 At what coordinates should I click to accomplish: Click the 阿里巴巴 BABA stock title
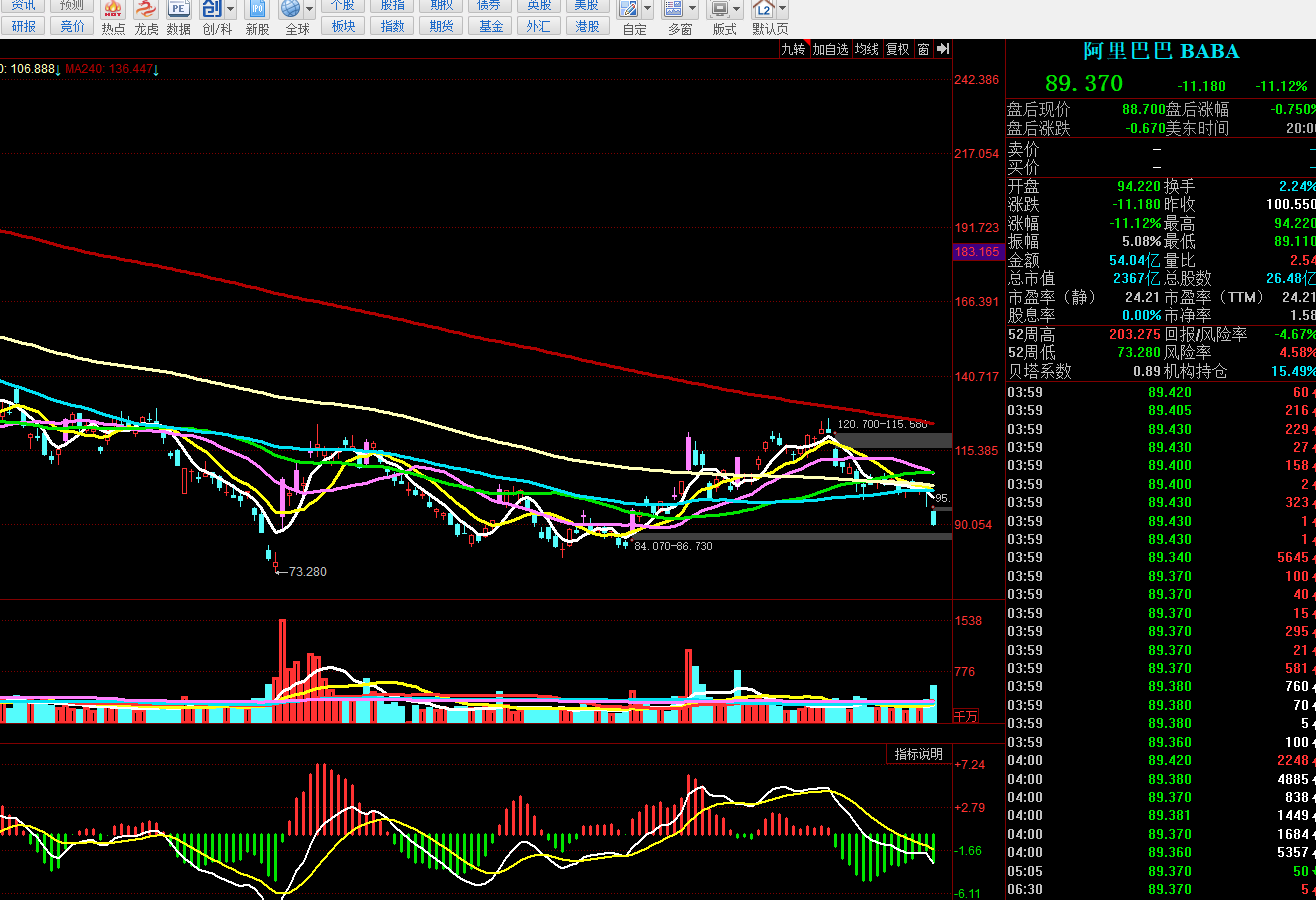tap(1161, 51)
